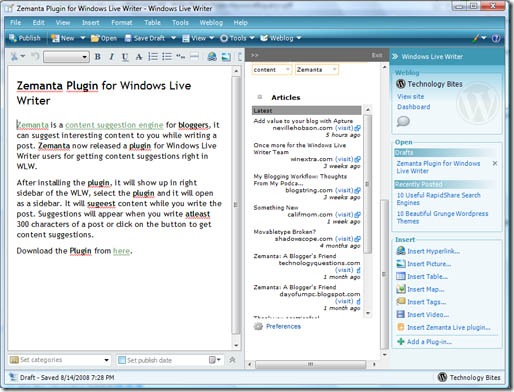
Task: Visit the nevillehobson.com article link
Action: 344,128
